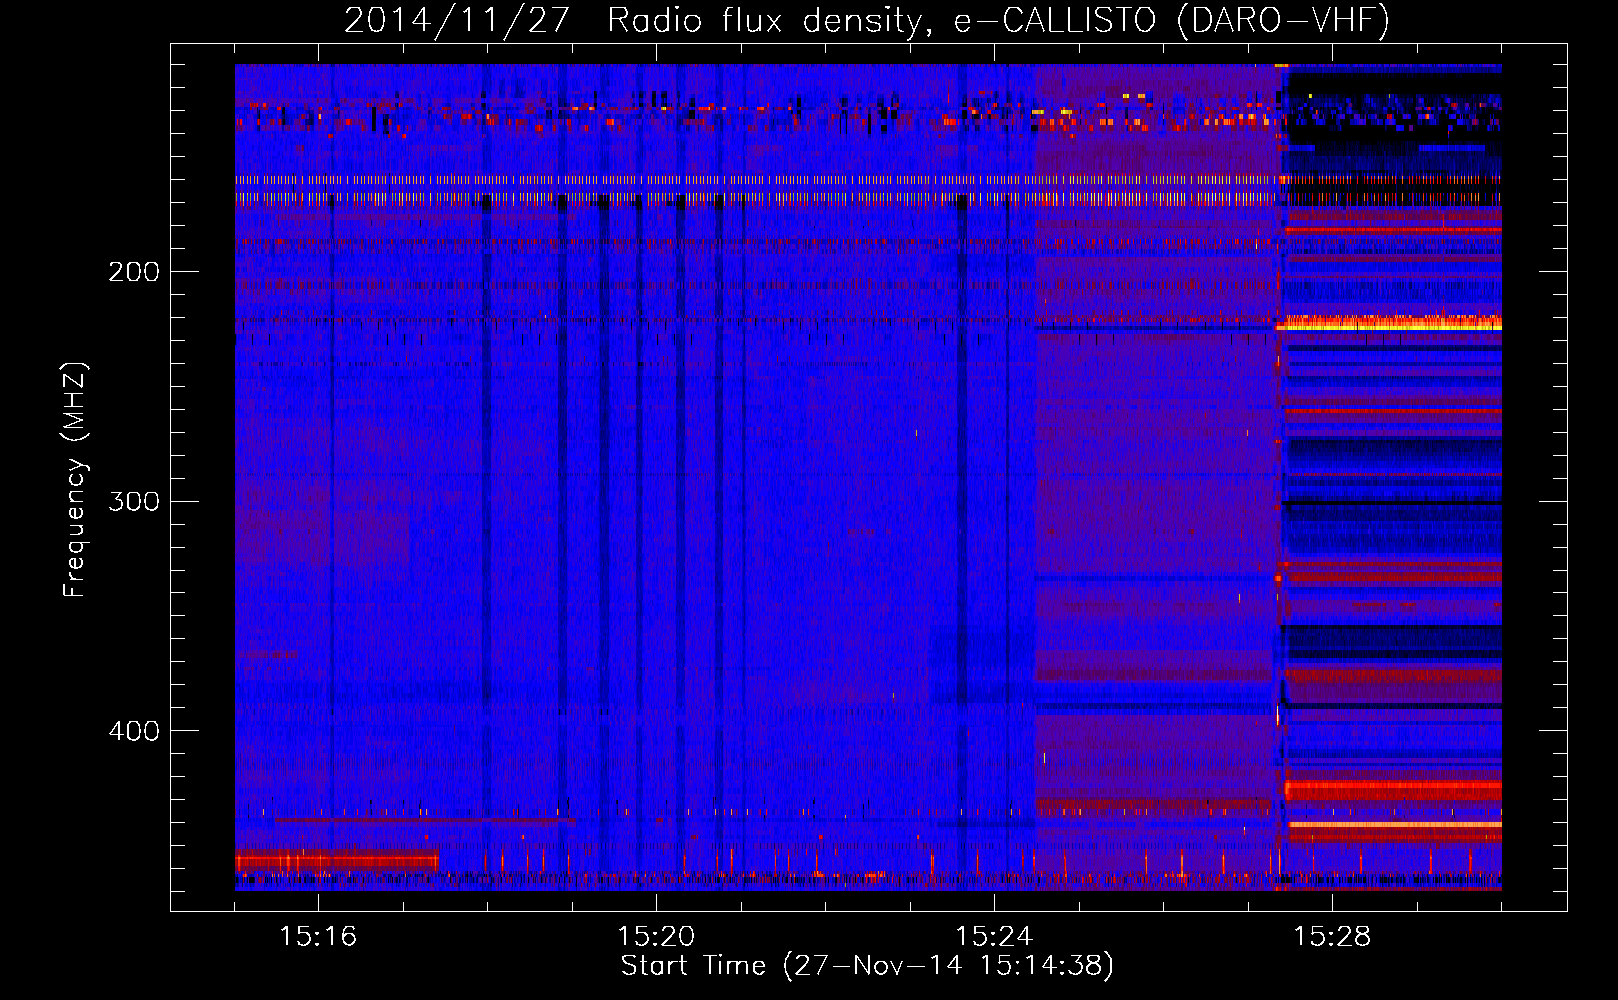Click the bright yellow emission band near 220 MHz
The image size is (1618, 1000).
1389,323
